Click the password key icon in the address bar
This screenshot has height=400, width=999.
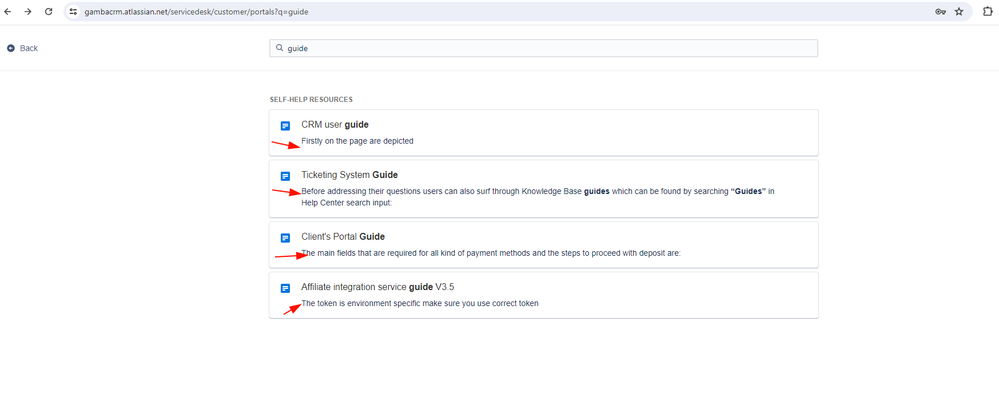940,11
